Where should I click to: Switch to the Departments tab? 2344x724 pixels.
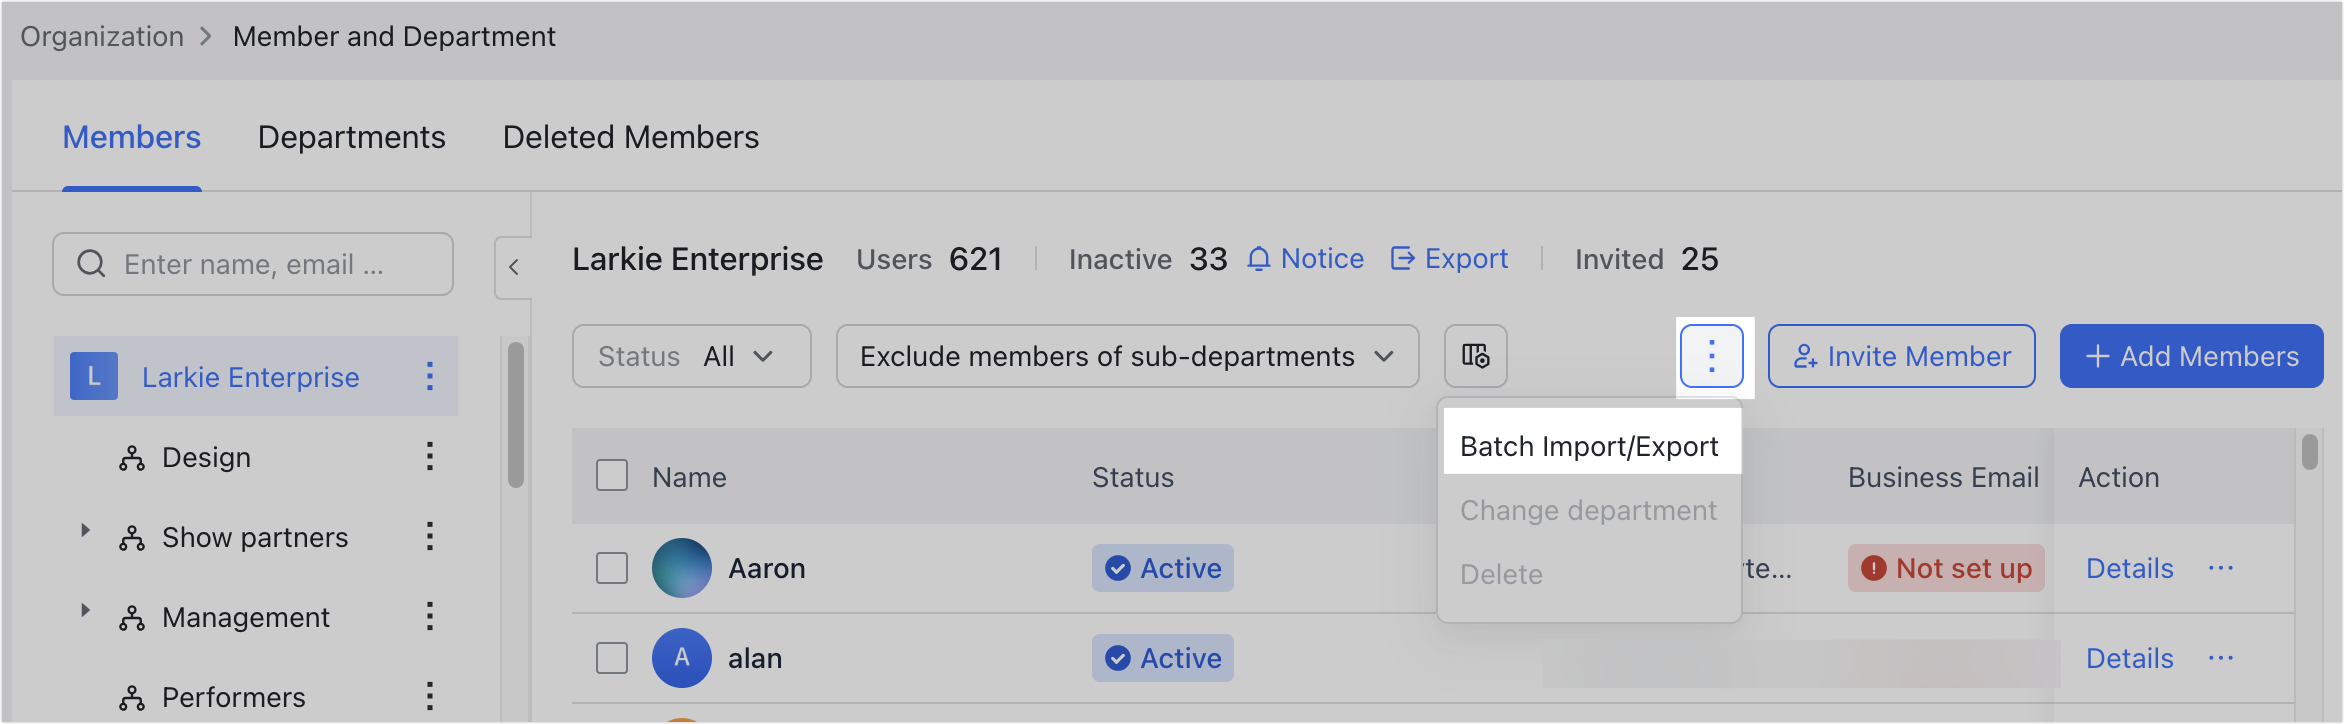tap(351, 137)
